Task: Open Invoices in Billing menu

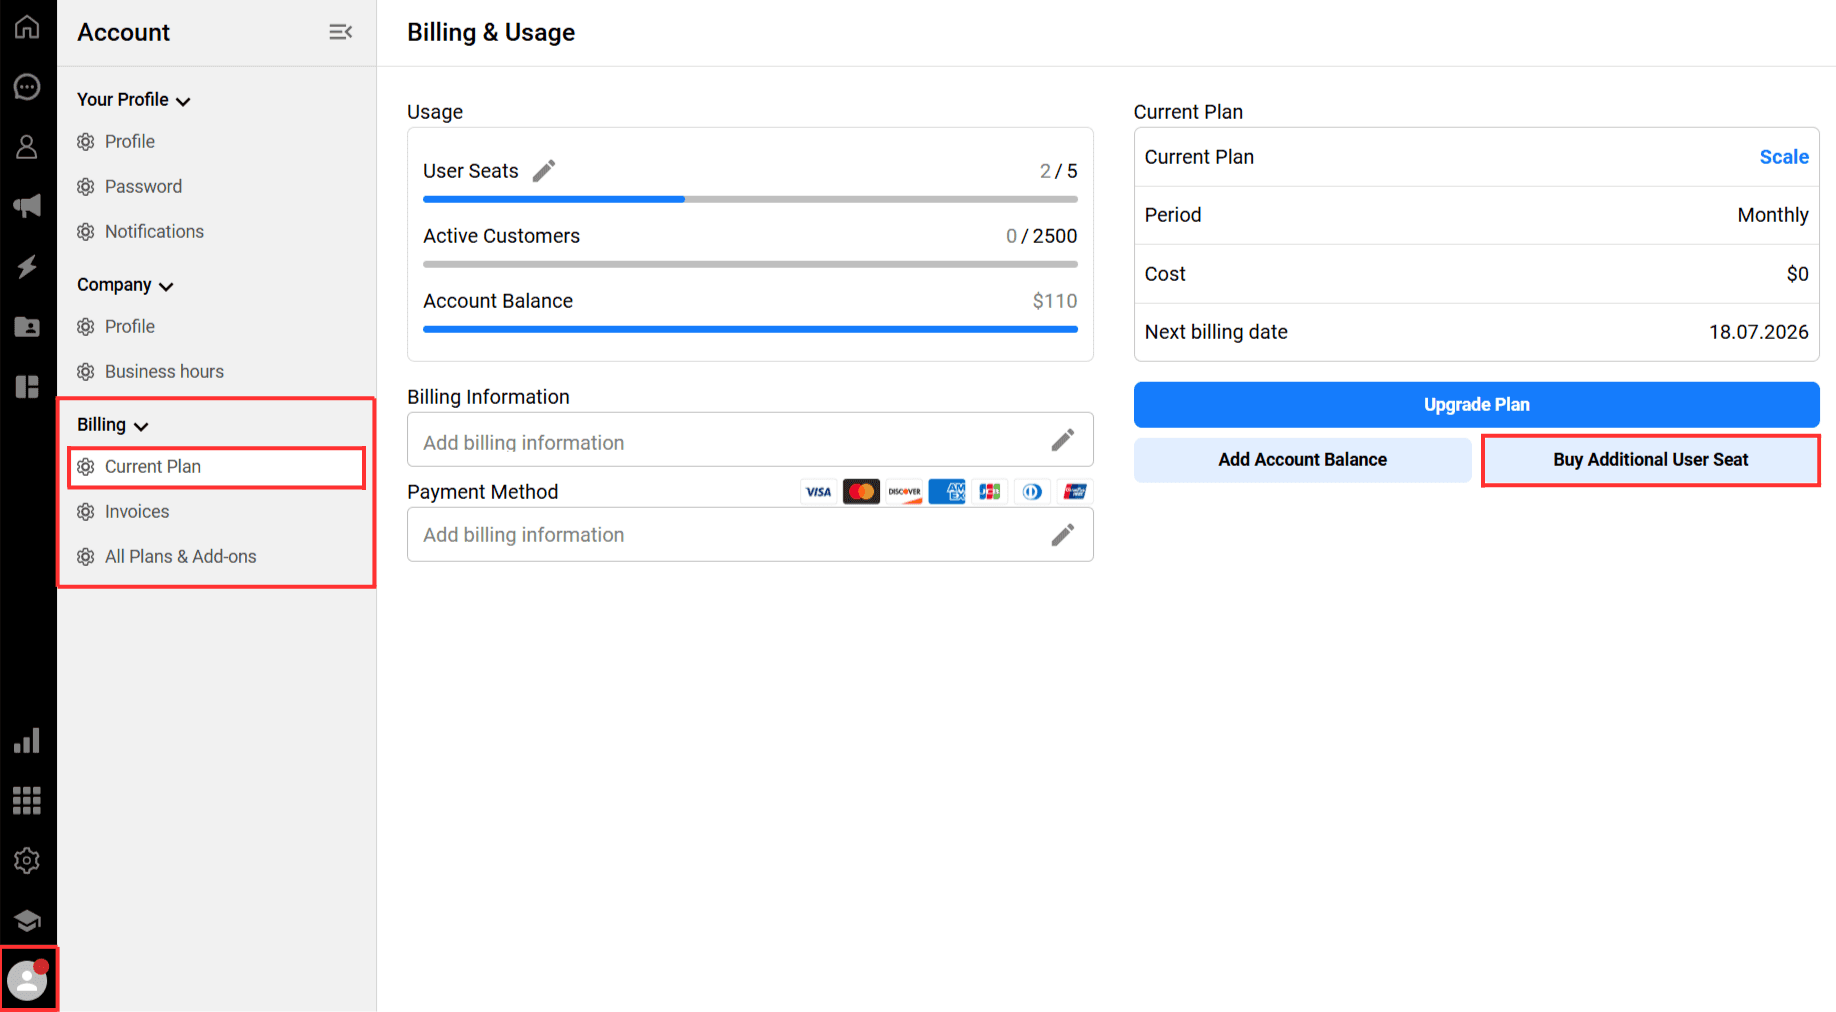Action: (x=137, y=512)
